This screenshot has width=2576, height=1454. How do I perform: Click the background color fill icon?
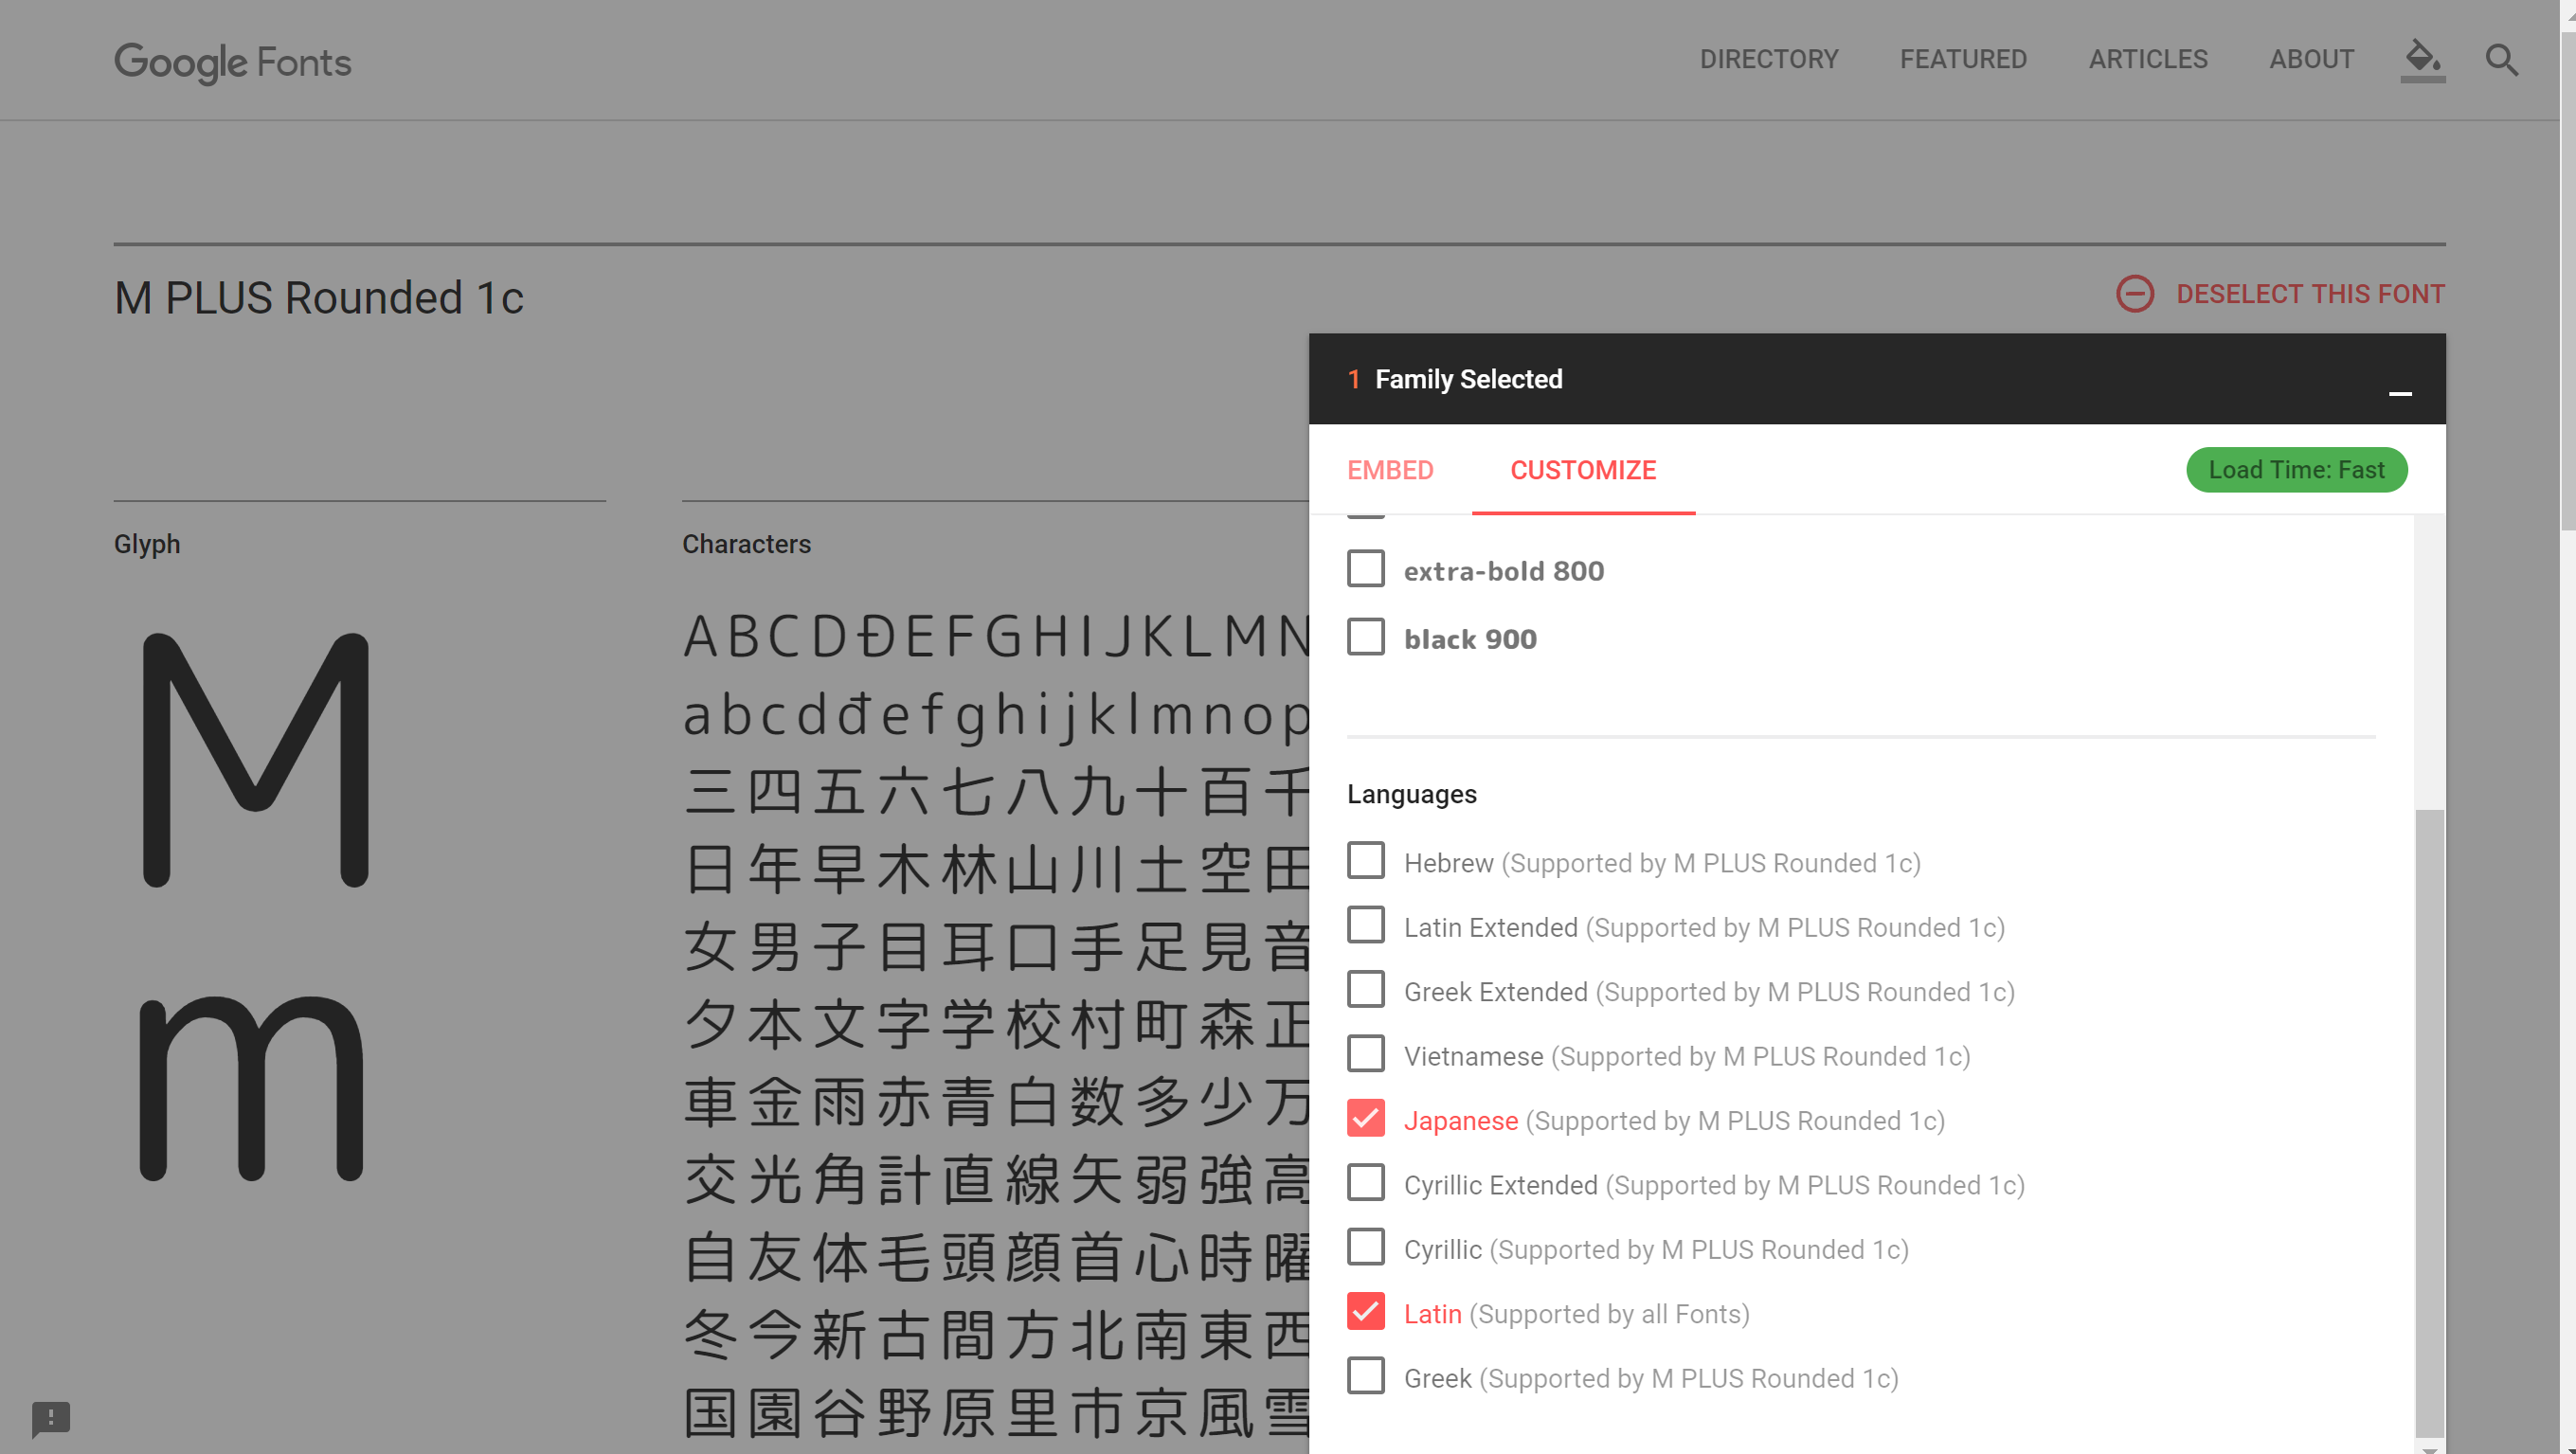click(2421, 60)
